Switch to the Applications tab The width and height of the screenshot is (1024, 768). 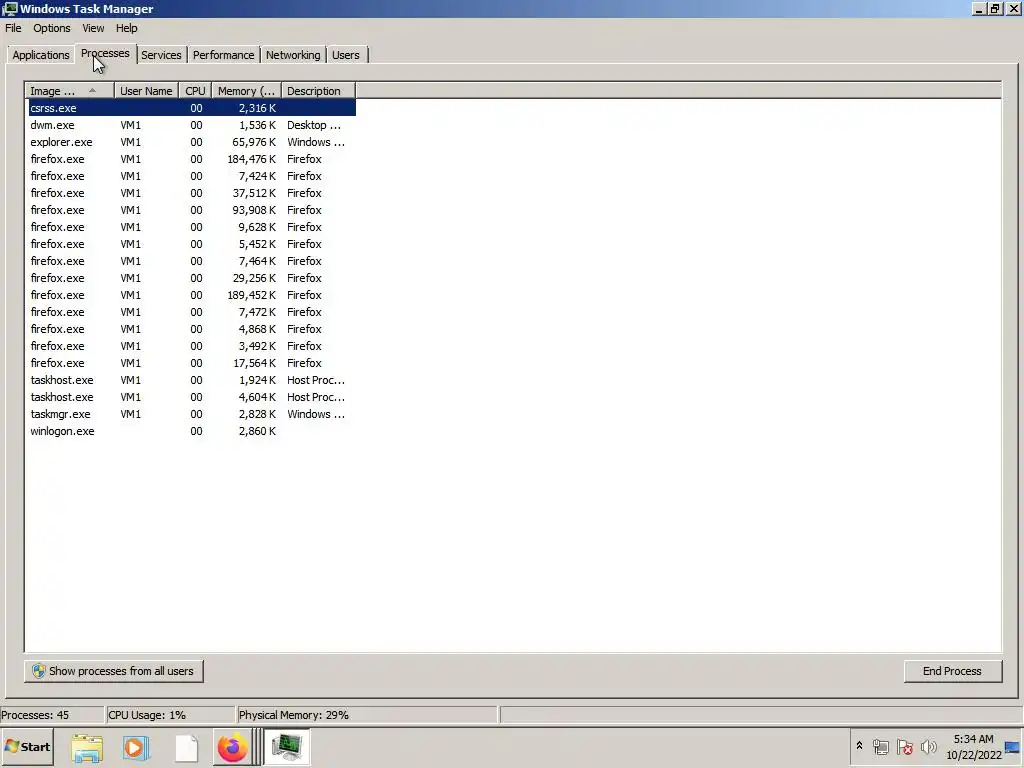(40, 55)
